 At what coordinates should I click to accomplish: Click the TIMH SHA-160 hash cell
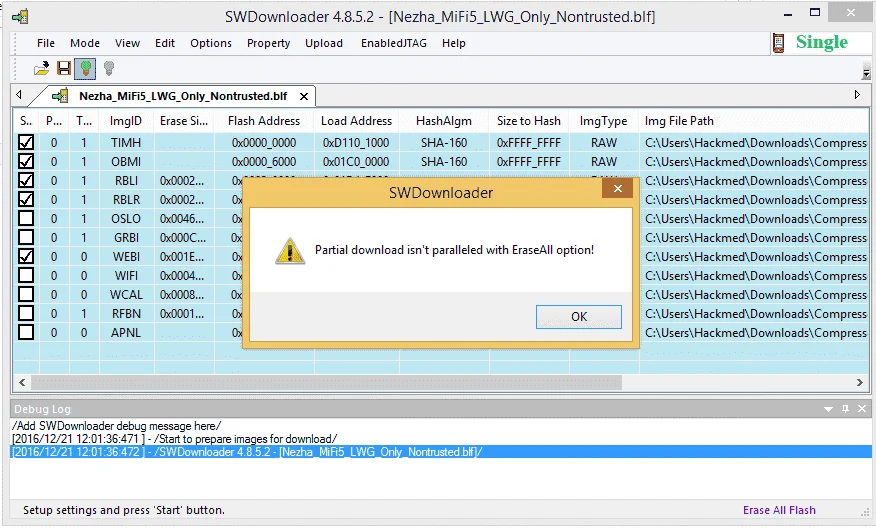pyautogui.click(x=444, y=142)
